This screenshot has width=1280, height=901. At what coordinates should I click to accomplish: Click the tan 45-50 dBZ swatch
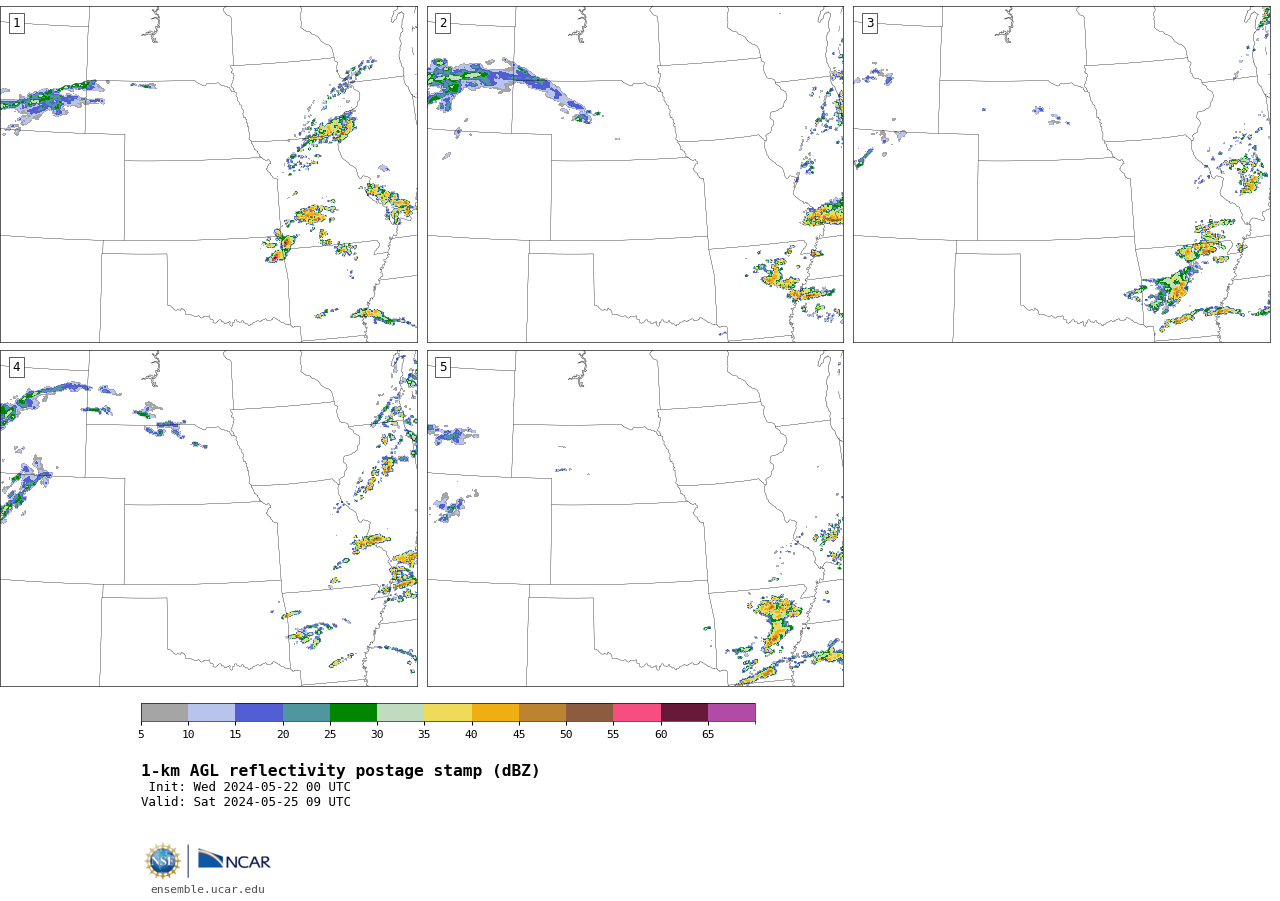pos(542,713)
